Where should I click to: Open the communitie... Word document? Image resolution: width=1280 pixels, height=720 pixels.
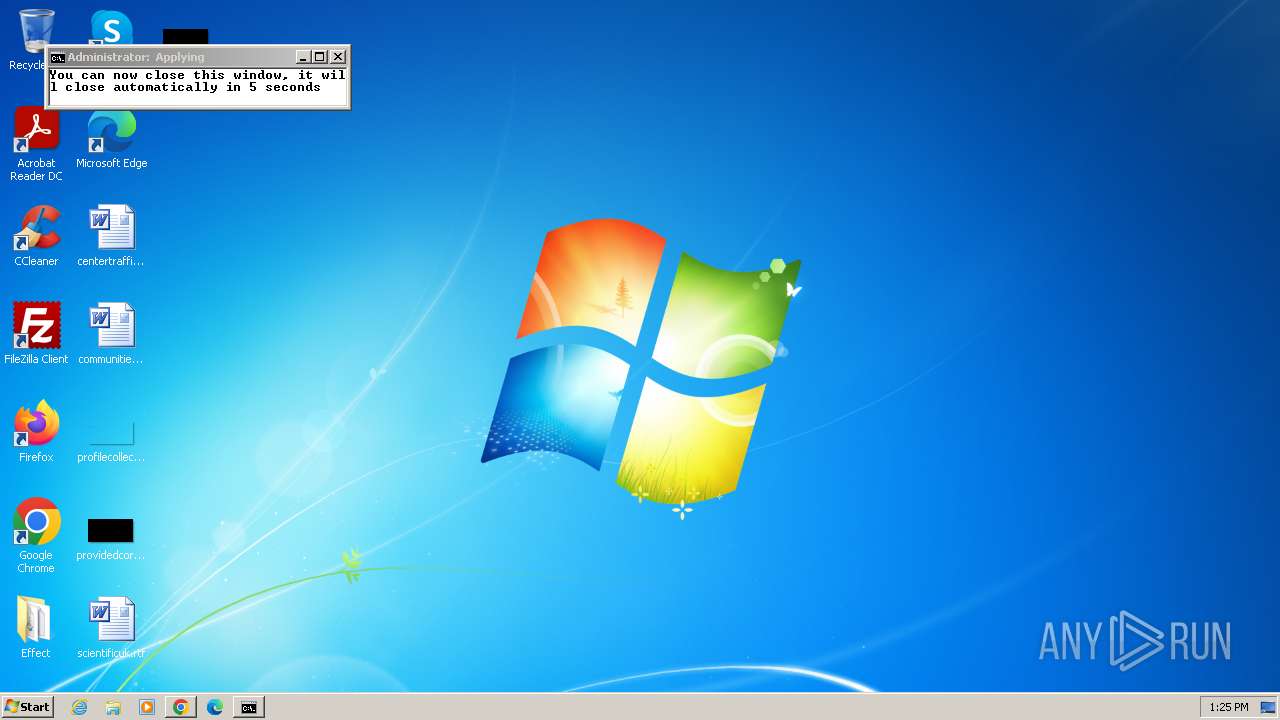(x=111, y=334)
